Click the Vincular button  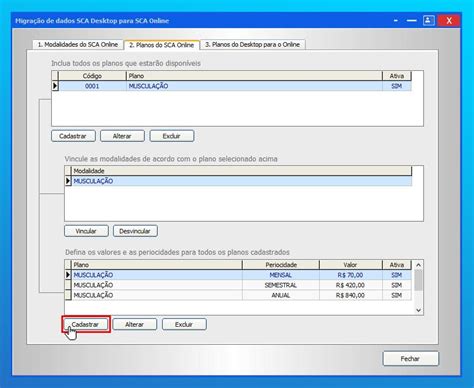point(86,231)
